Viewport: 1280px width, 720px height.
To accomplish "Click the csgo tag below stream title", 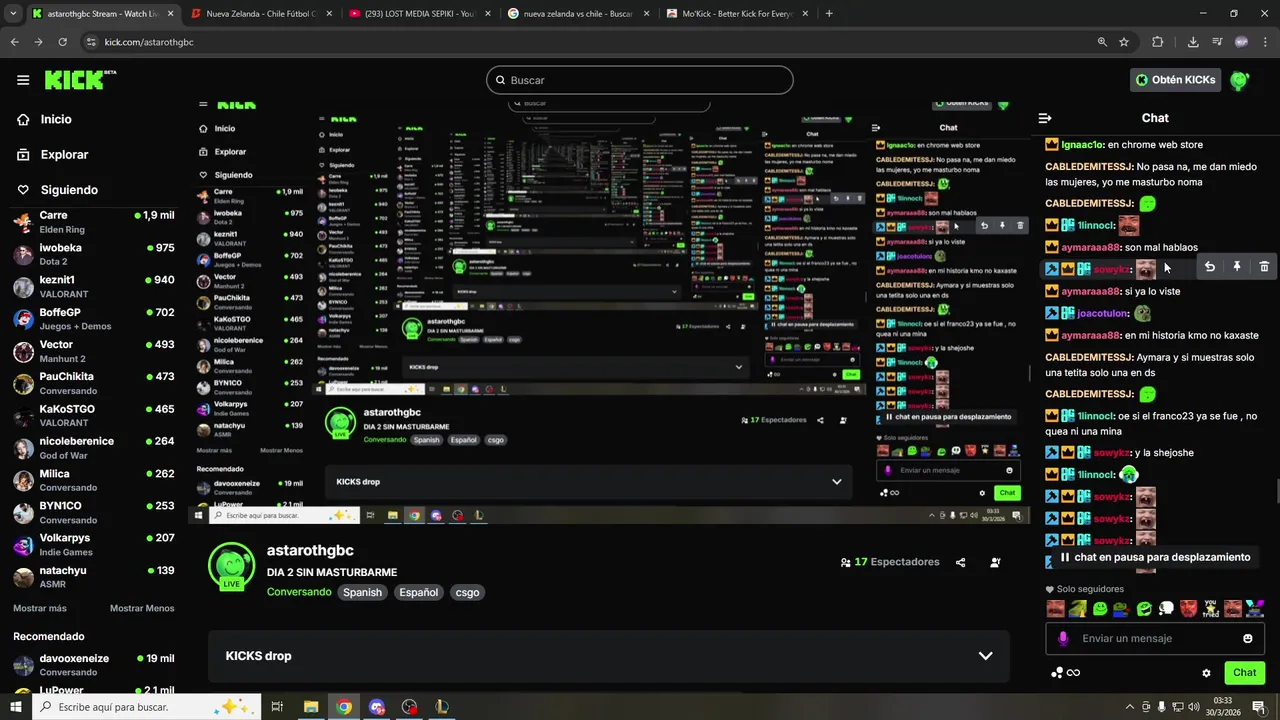I will pos(467,592).
